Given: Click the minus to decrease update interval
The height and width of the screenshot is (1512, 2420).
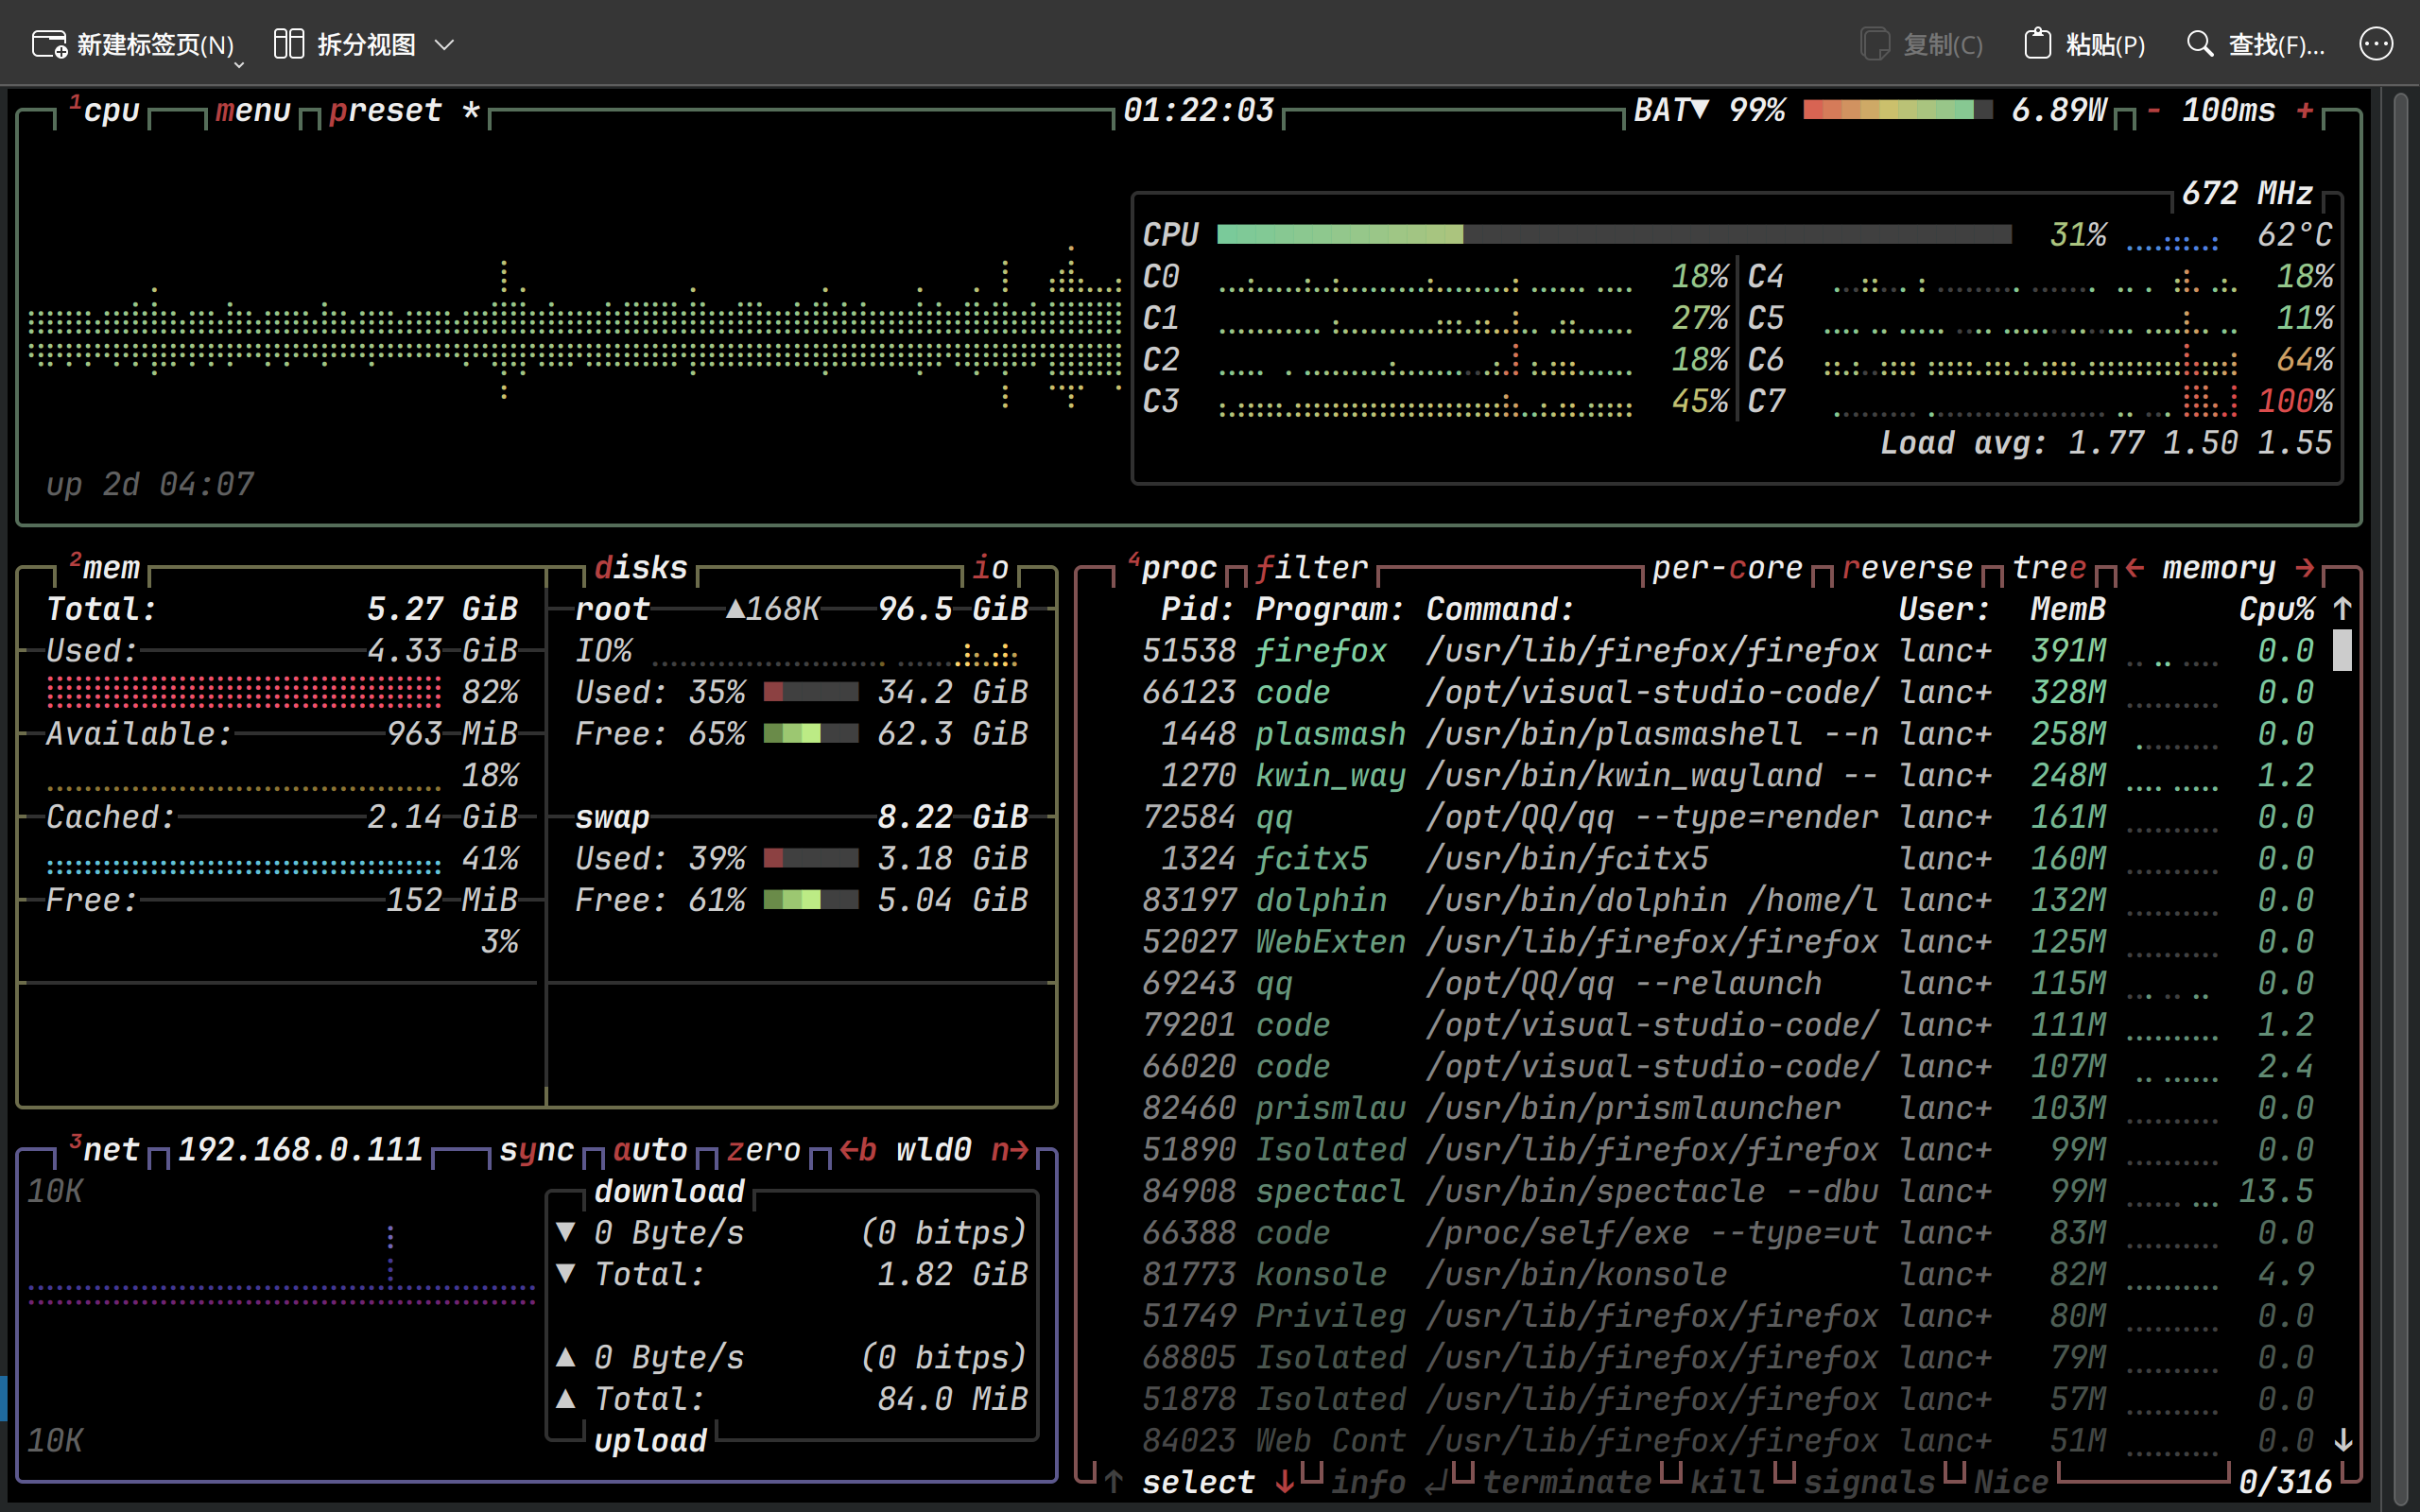Looking at the screenshot, I should 2154,110.
